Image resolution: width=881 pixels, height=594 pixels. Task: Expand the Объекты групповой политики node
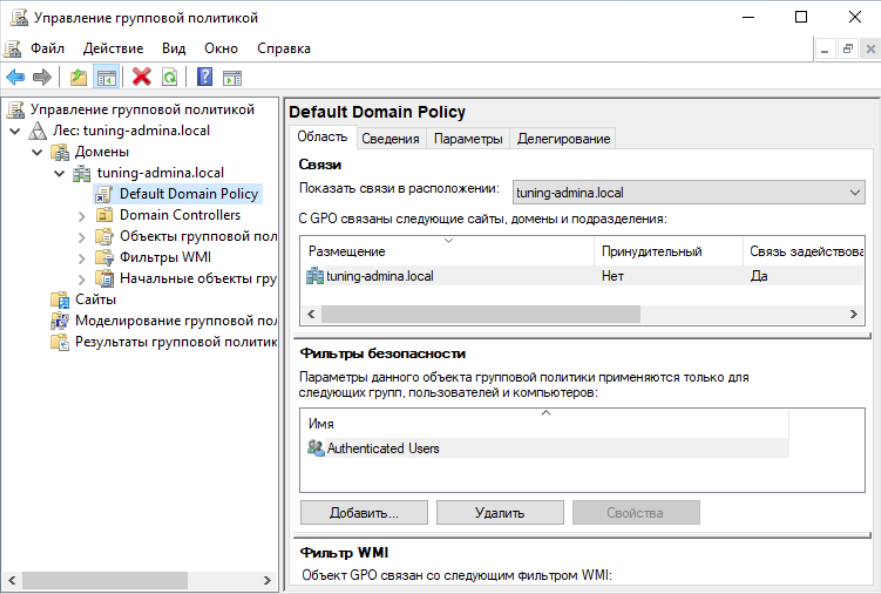pyautogui.click(x=81, y=237)
